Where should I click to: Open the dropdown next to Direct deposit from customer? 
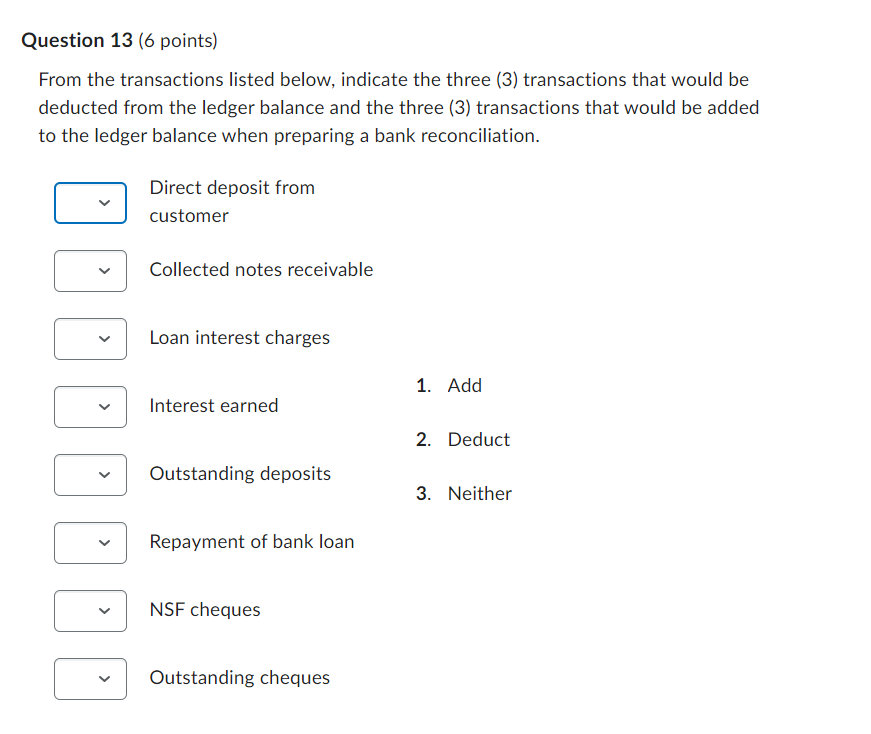pyautogui.click(x=90, y=203)
